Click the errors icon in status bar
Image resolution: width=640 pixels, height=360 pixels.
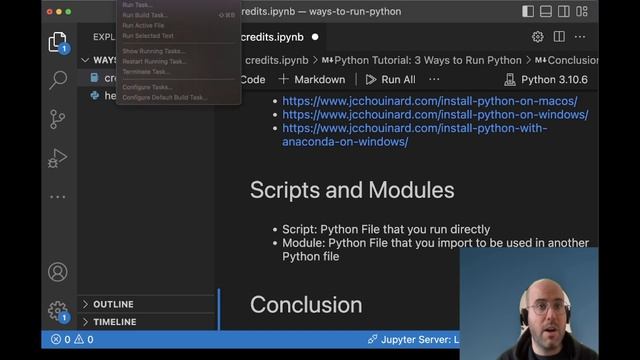coord(56,339)
